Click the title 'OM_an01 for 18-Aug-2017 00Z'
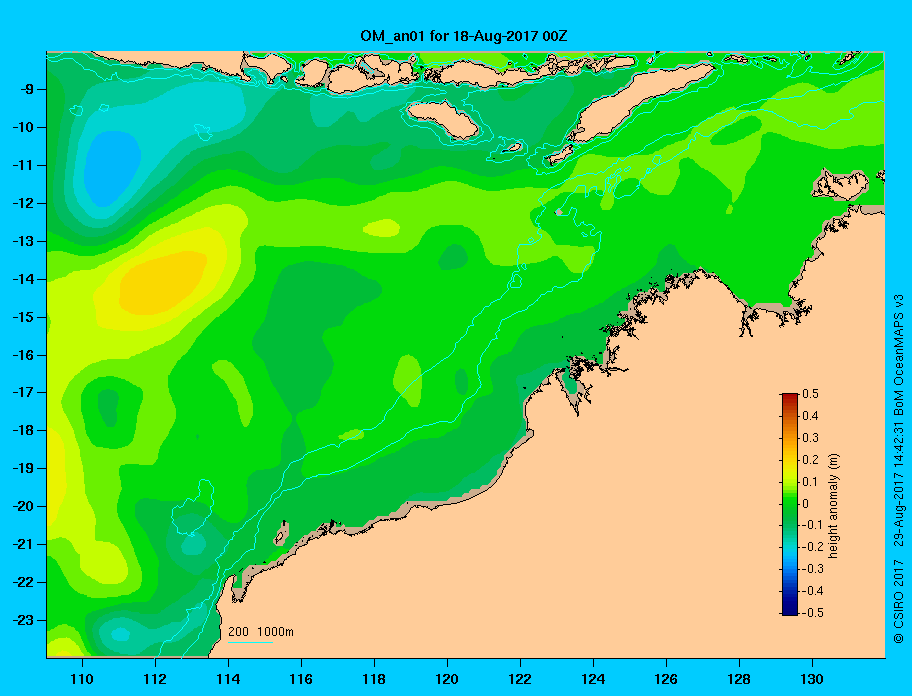The height and width of the screenshot is (696, 912). (x=464, y=37)
